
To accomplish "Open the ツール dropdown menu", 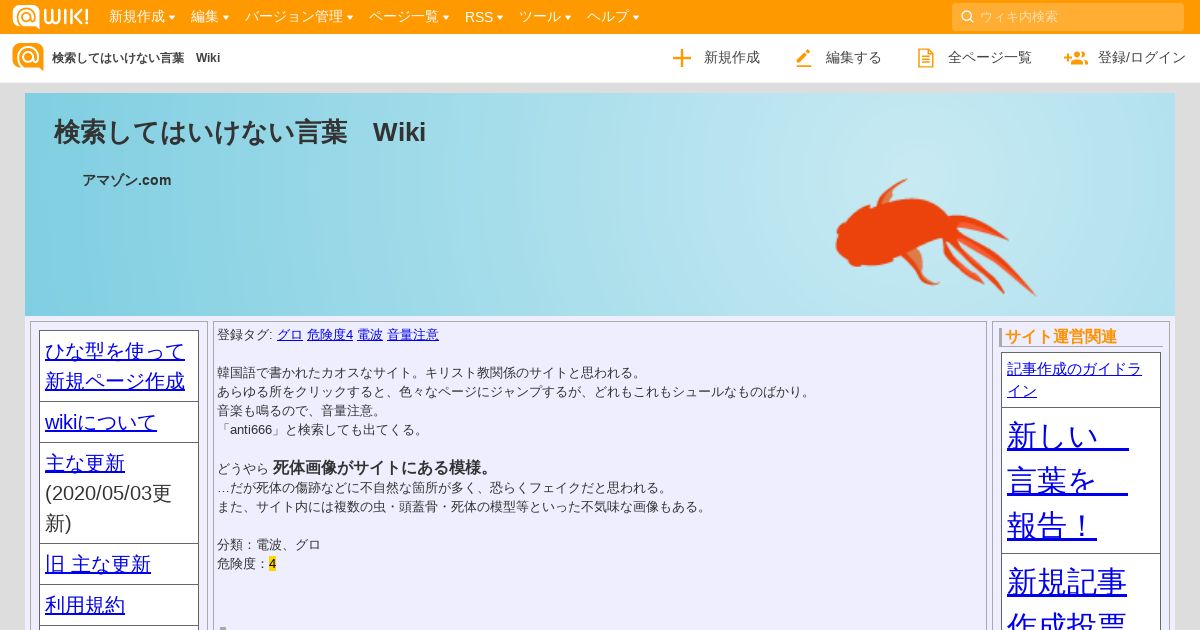I will coord(545,16).
